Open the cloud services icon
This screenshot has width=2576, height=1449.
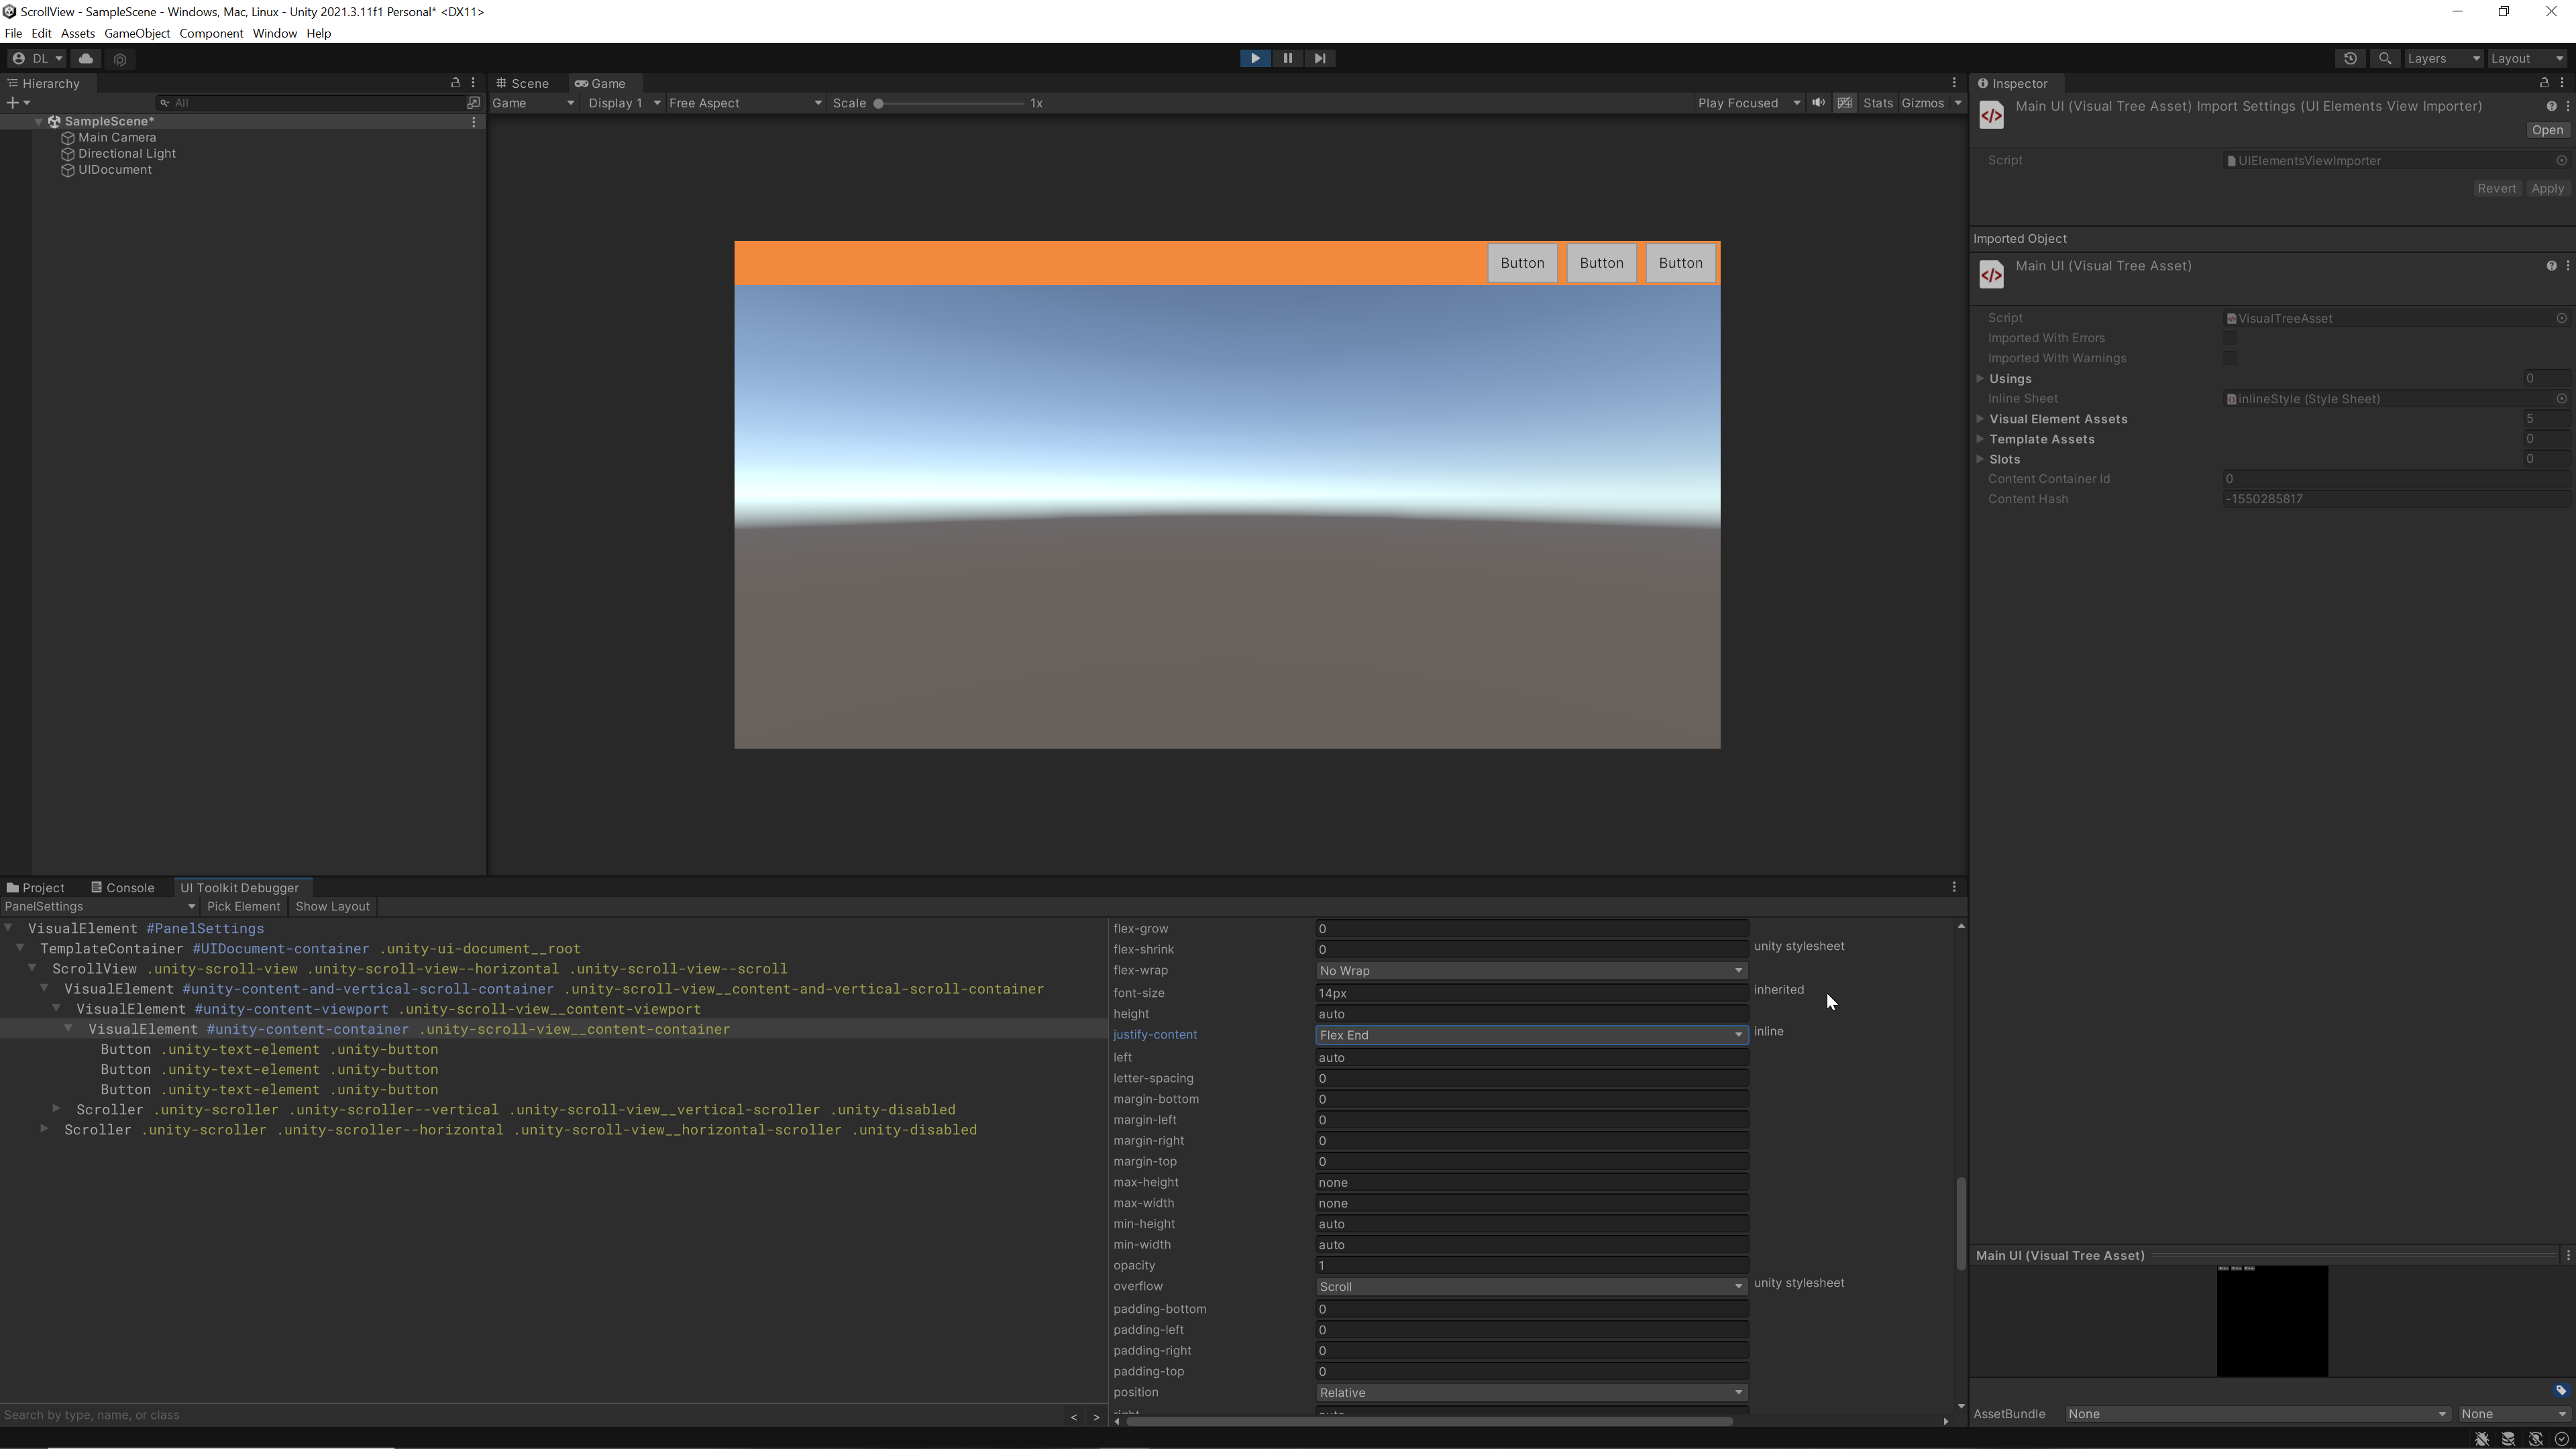86,58
